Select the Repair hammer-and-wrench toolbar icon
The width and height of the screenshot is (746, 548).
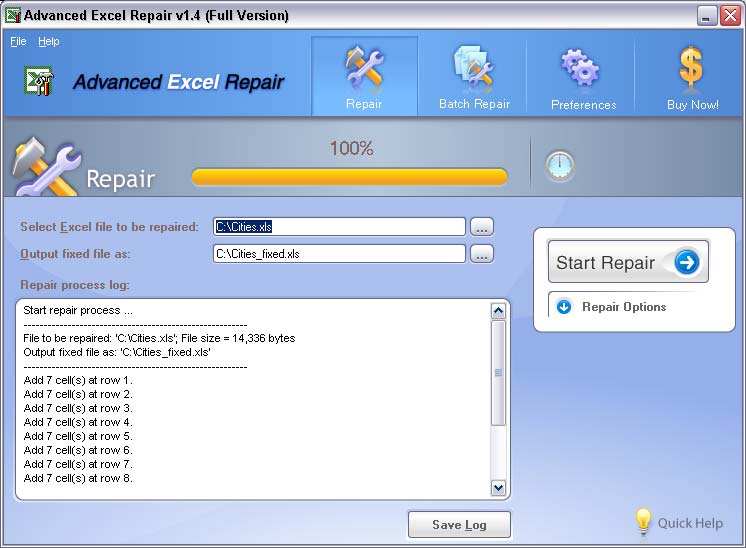click(364, 68)
